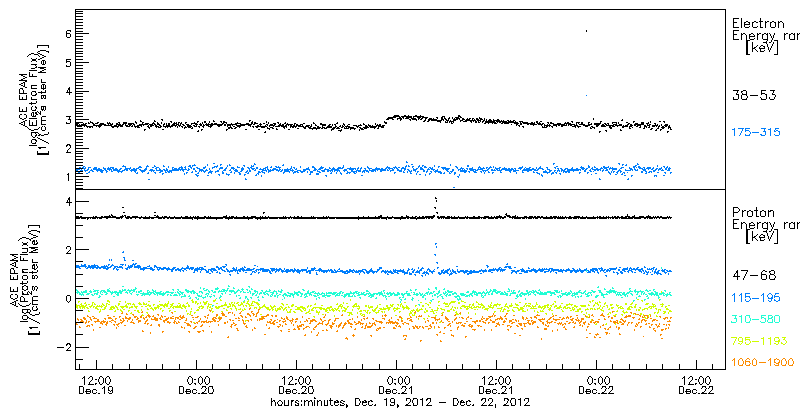
Task: Click the 0:00 Dec.20 time axis label
Action: pyautogui.click(x=196, y=386)
